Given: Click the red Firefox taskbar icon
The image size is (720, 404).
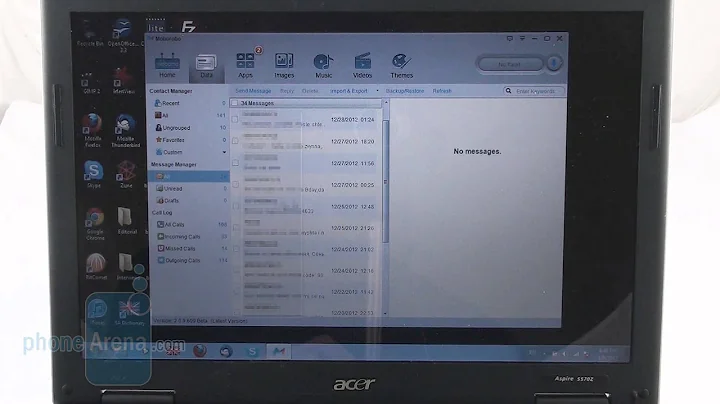Looking at the screenshot, I should pos(199,351).
